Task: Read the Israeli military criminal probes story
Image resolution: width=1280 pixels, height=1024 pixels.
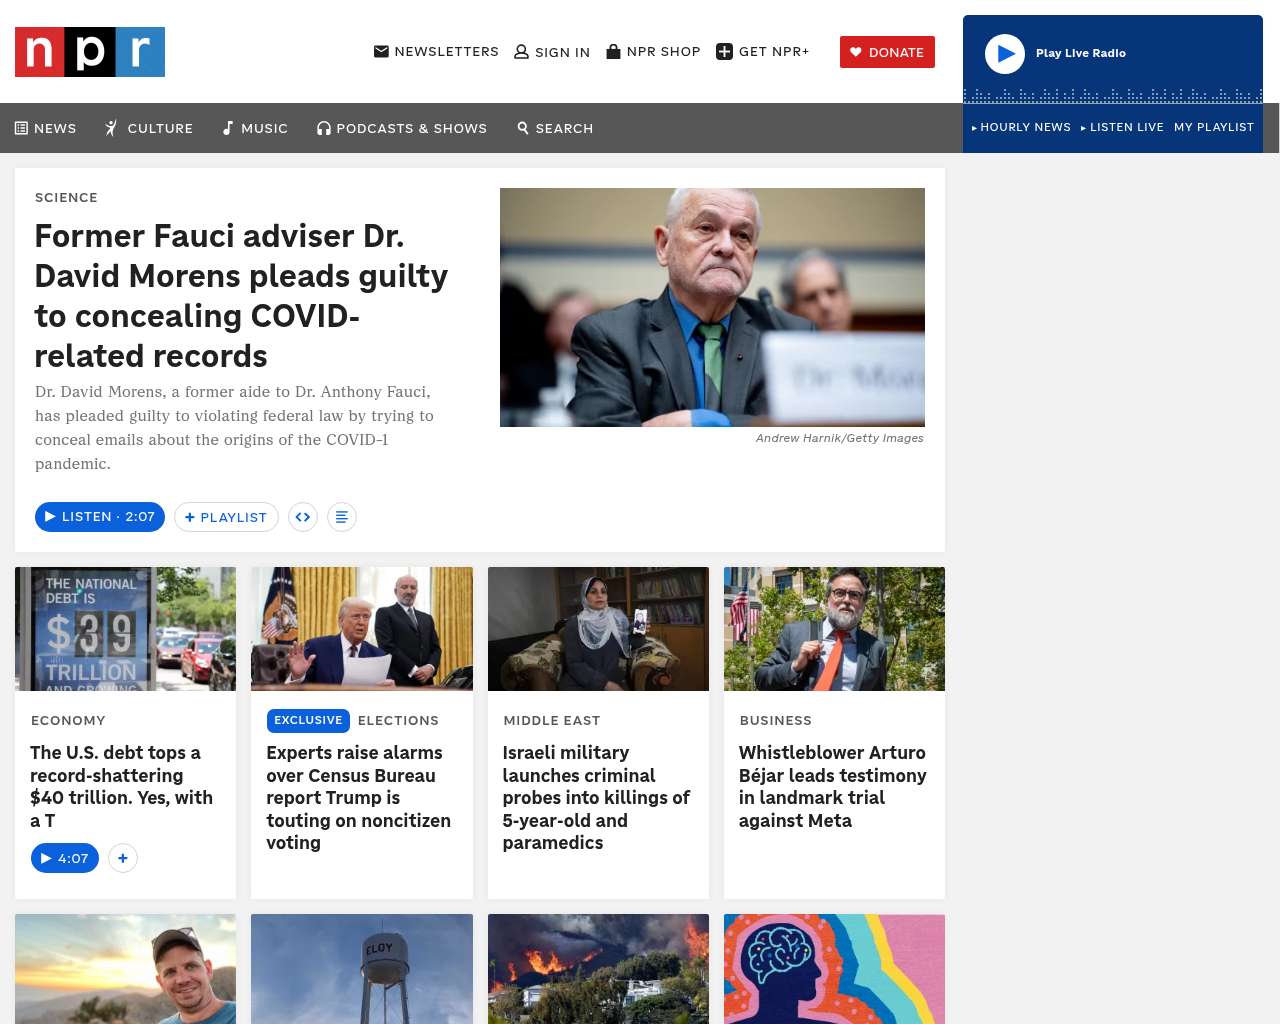Action: tap(596, 797)
